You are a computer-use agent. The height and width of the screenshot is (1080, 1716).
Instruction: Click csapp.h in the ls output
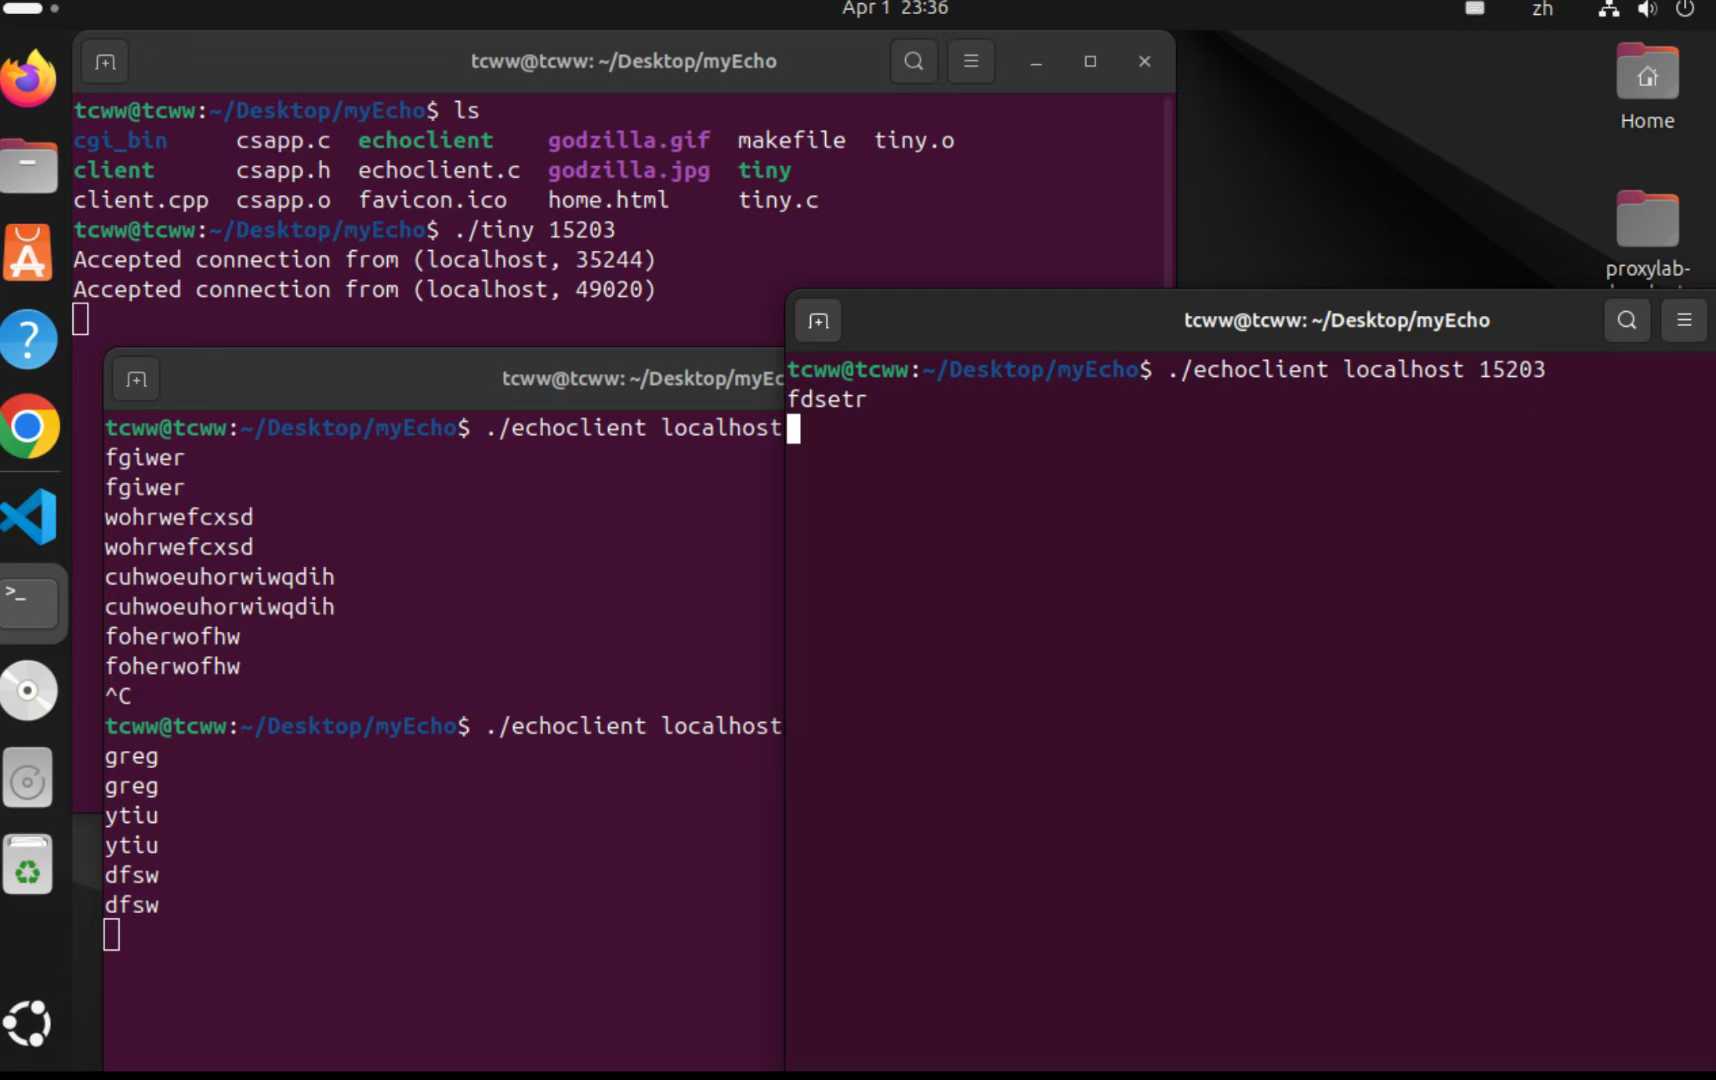point(283,171)
